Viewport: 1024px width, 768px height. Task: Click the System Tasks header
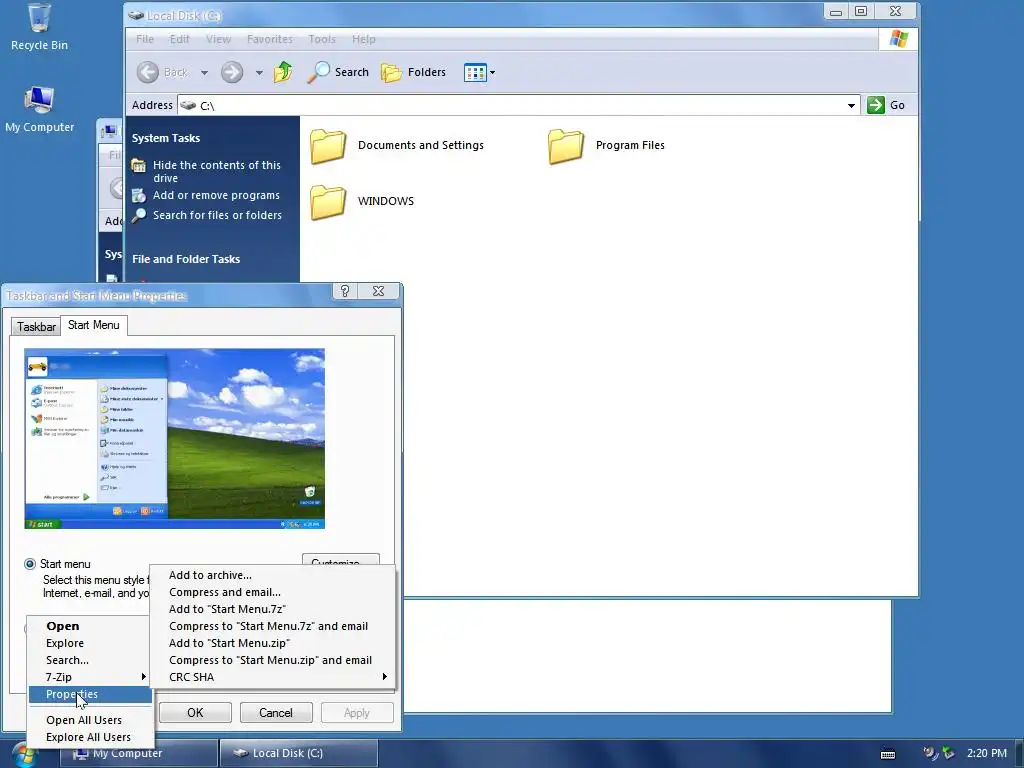[x=166, y=138]
